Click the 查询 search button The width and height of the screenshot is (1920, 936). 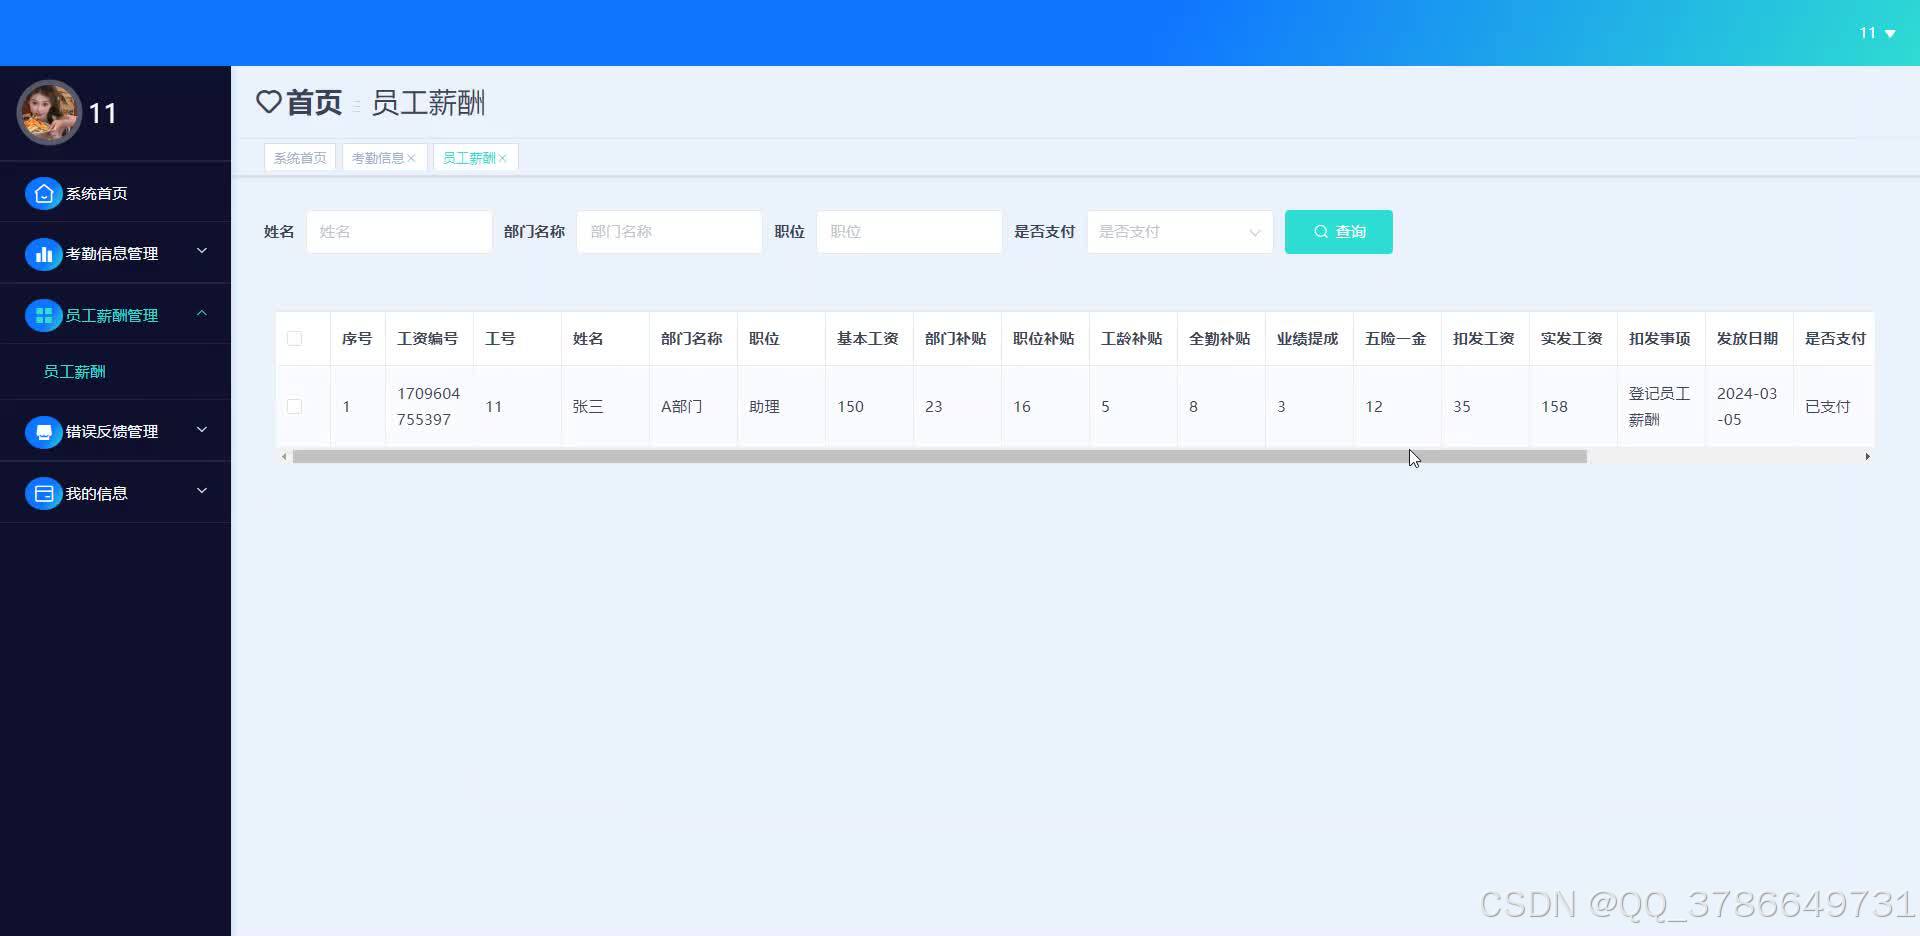1338,232
